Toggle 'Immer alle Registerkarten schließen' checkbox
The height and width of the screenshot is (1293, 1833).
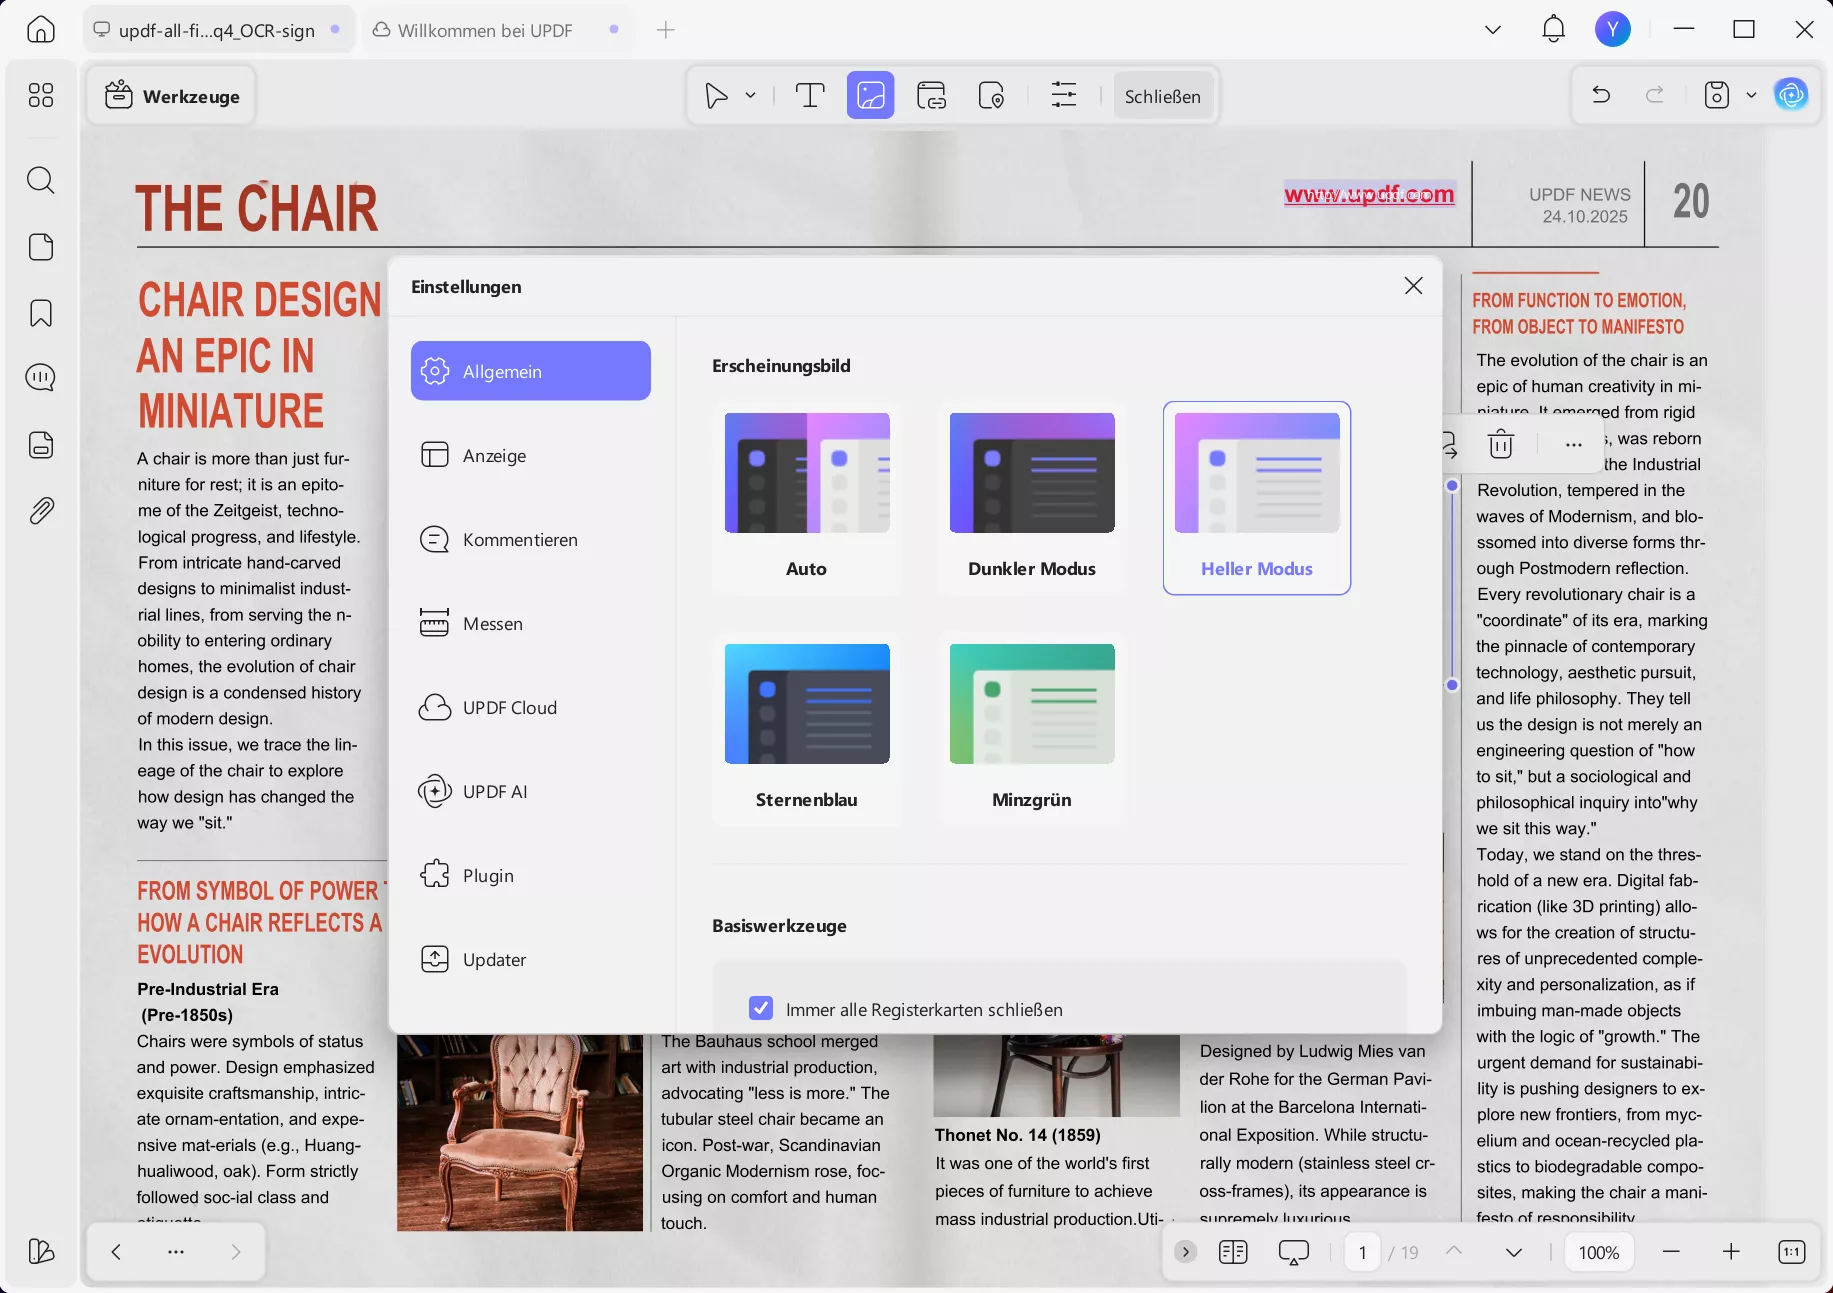pyautogui.click(x=761, y=1008)
